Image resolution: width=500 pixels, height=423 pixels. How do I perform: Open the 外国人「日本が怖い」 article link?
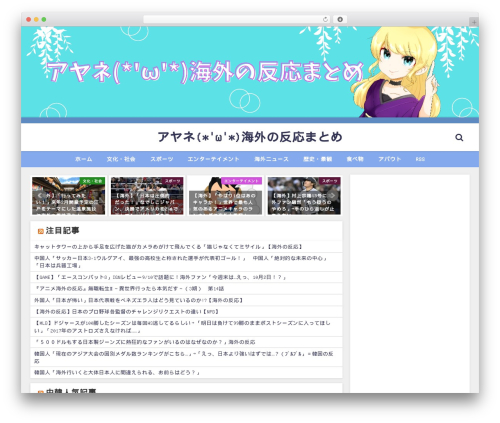click(138, 300)
